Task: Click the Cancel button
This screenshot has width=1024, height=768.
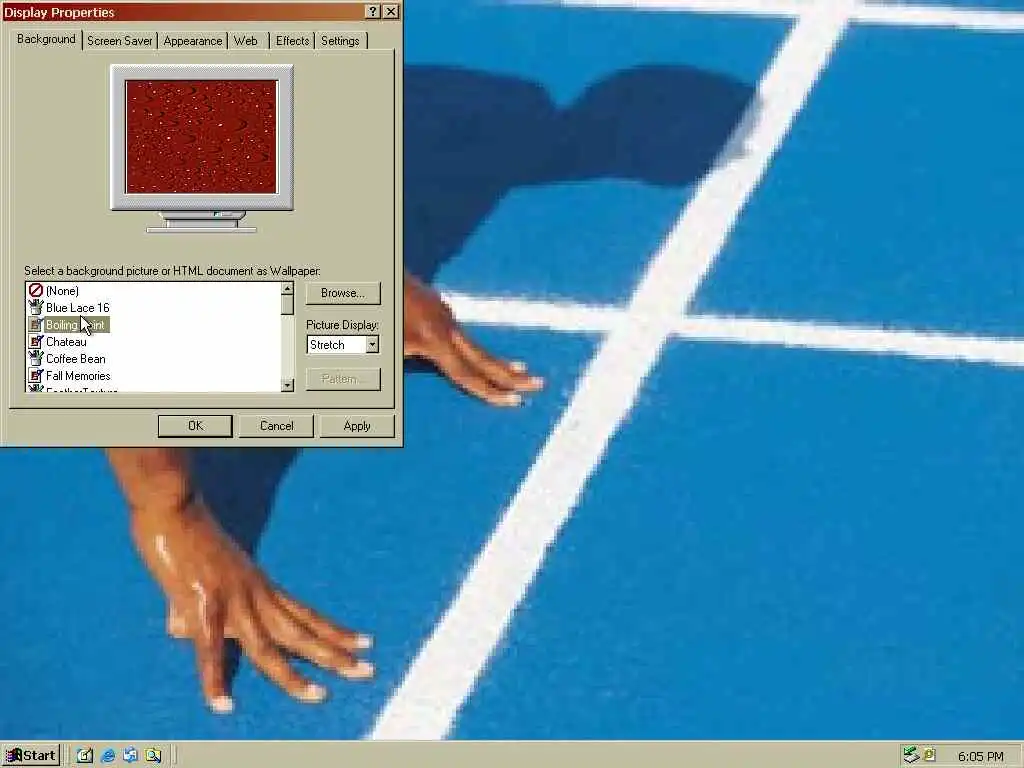Action: 276,426
